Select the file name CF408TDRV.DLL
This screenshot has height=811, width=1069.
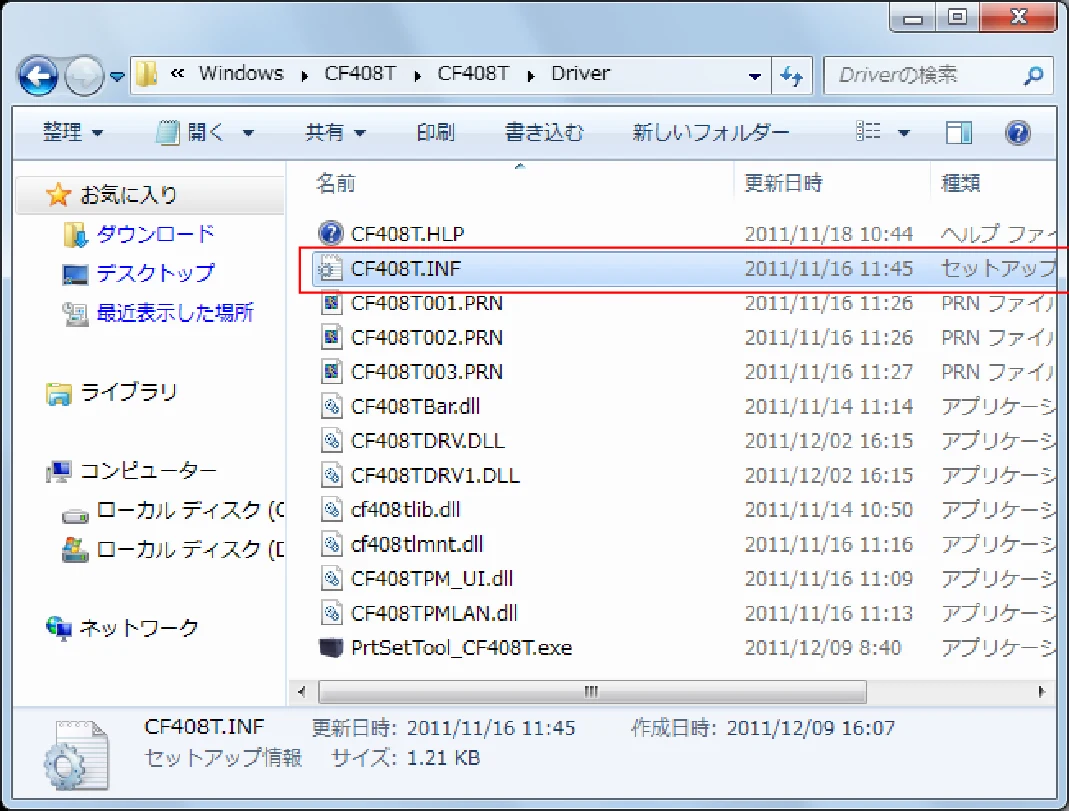pos(427,441)
